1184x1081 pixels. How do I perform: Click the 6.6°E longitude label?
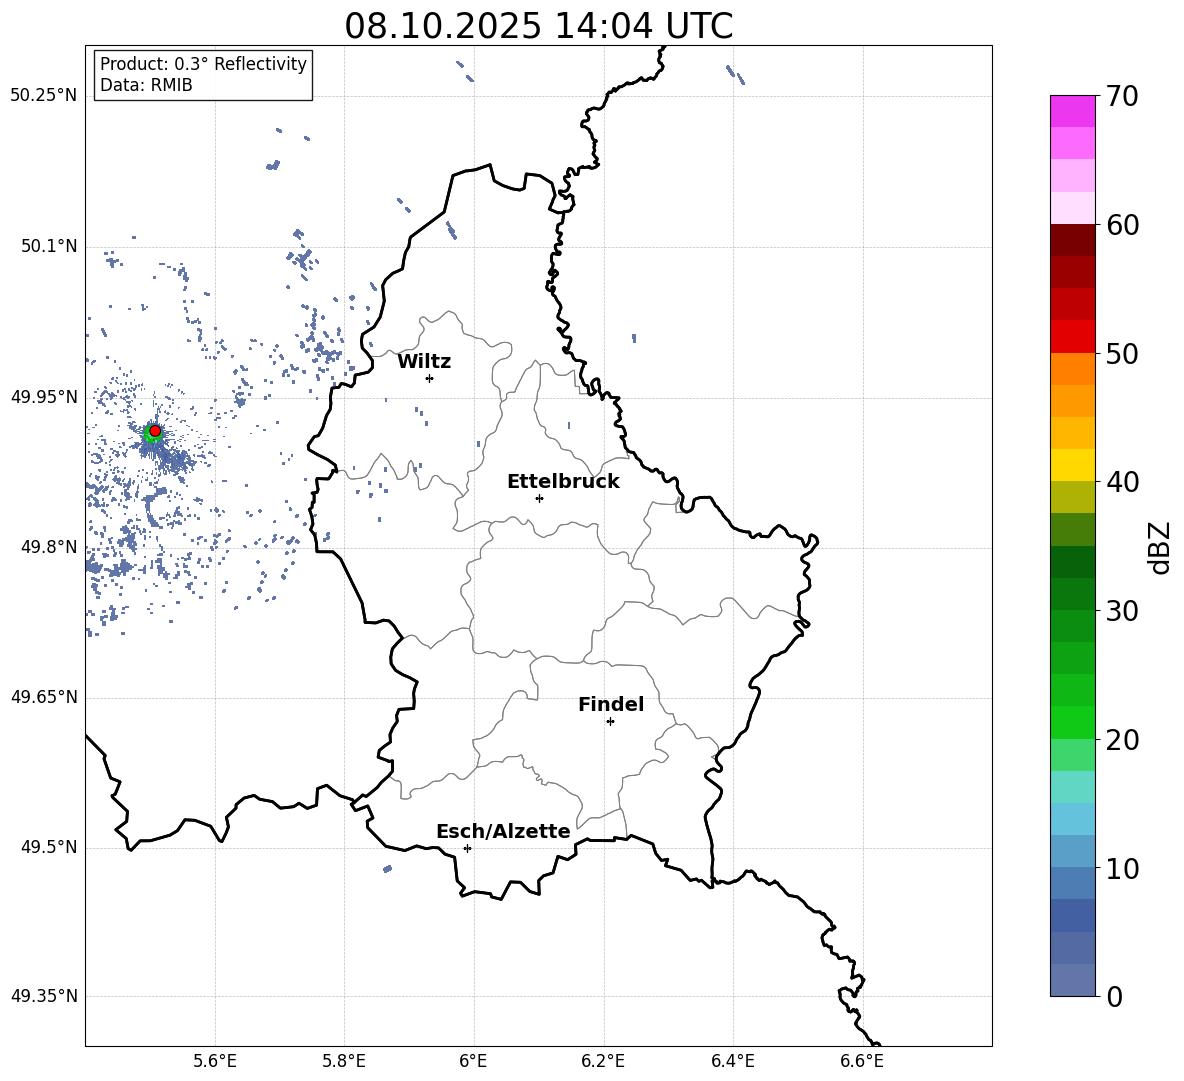pyautogui.click(x=862, y=1061)
